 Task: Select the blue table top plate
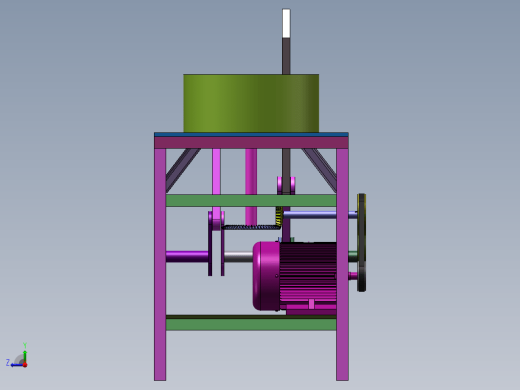251,135
